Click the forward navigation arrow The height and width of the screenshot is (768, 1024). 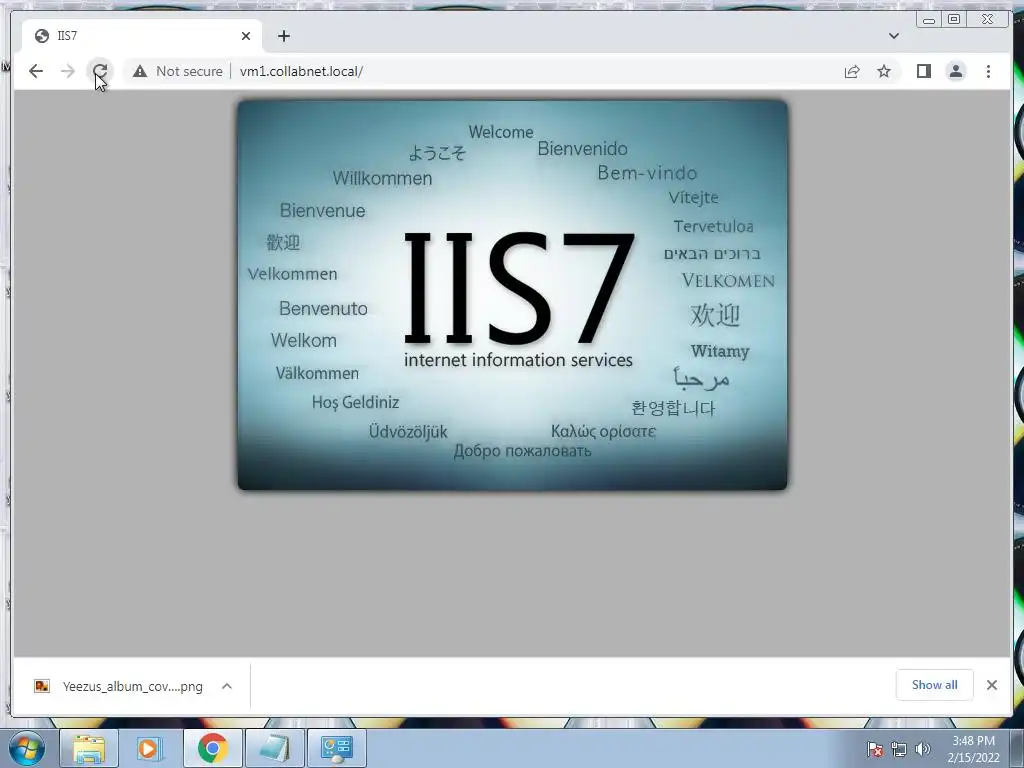(68, 71)
